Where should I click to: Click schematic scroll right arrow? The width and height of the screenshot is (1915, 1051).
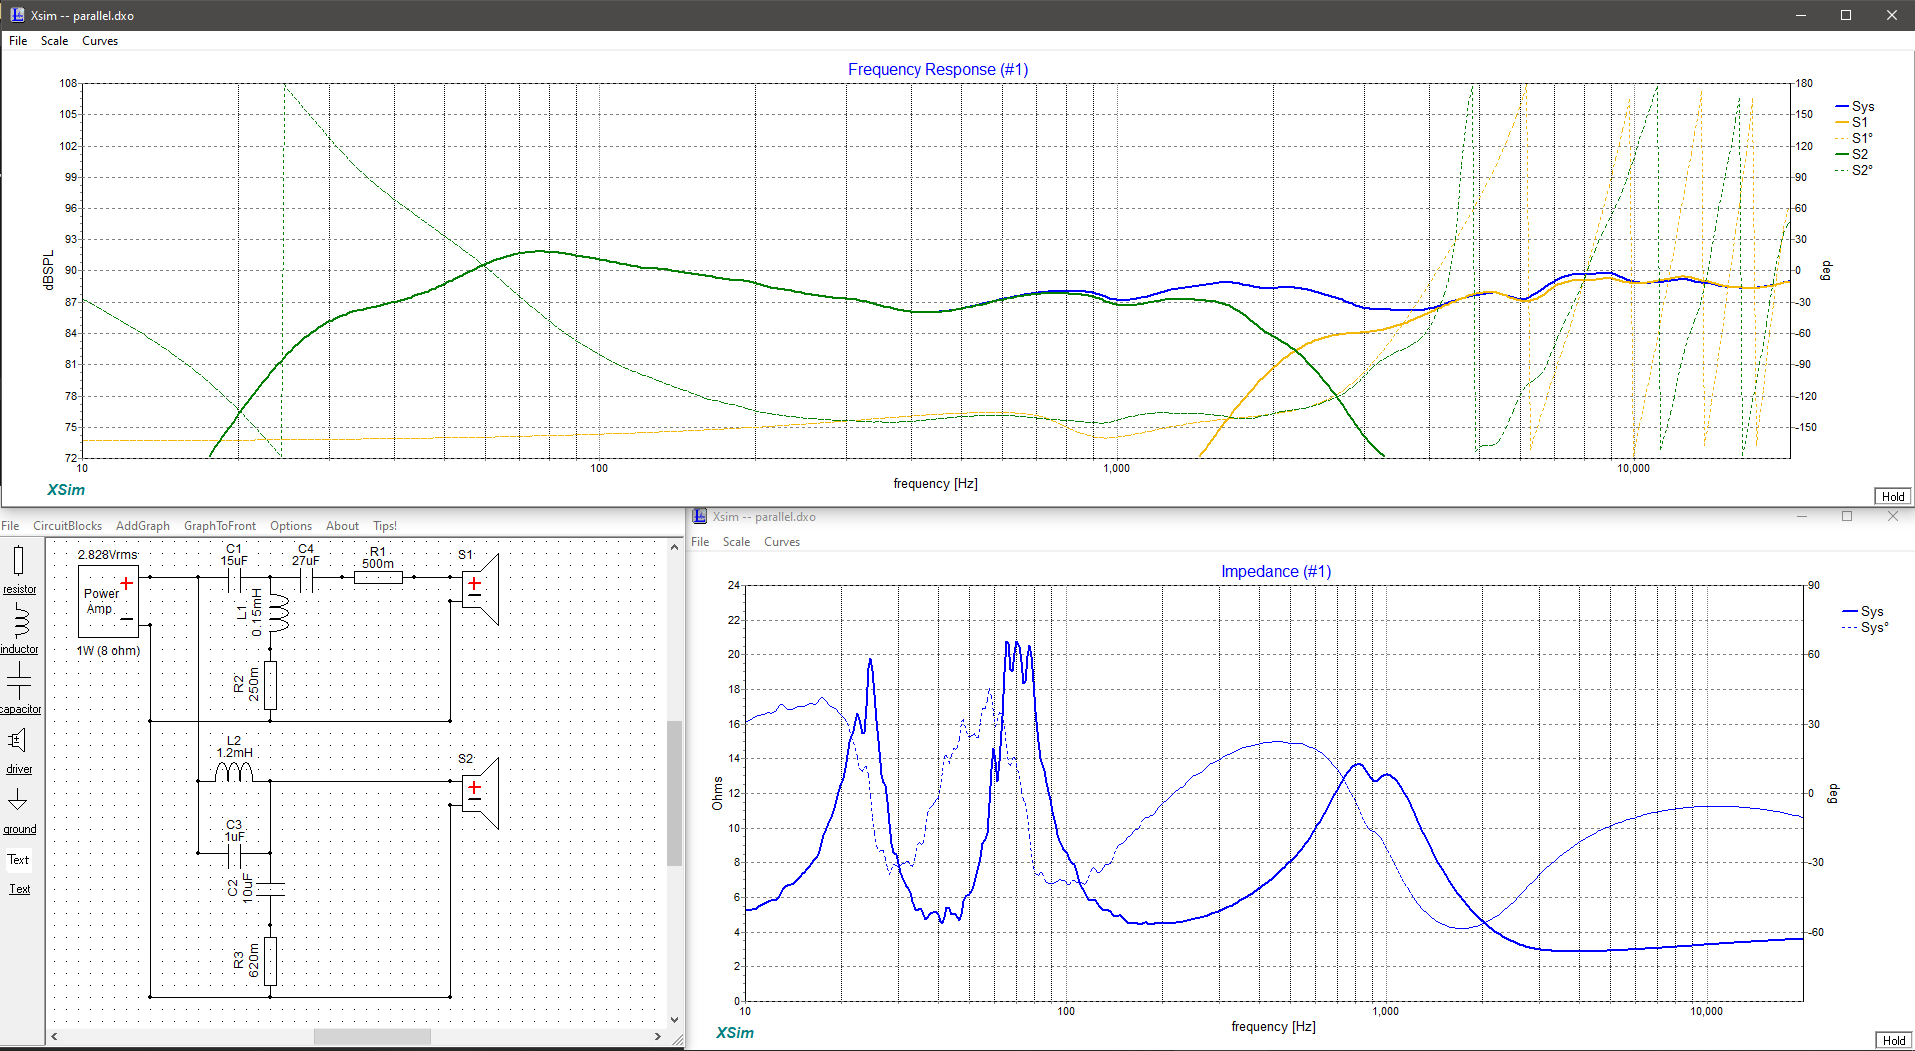658,1036
